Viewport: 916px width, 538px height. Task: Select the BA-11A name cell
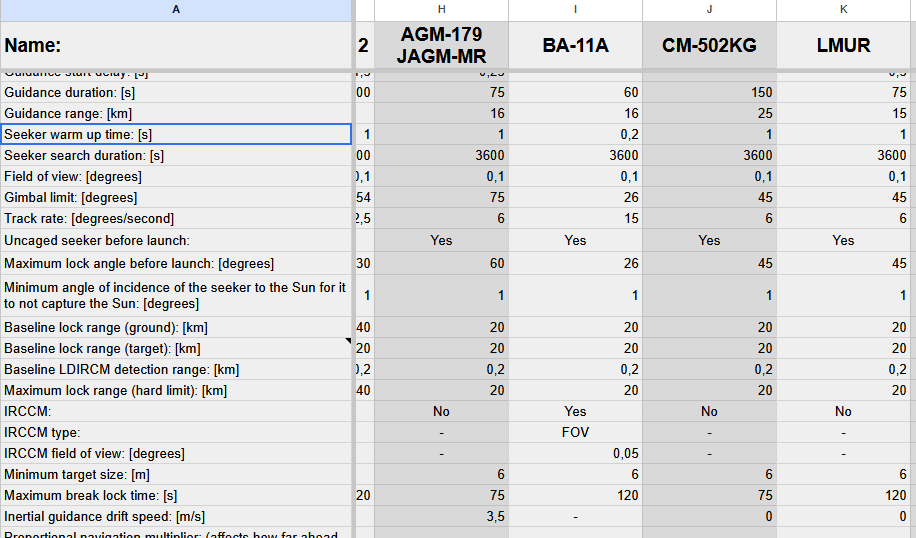pos(575,45)
